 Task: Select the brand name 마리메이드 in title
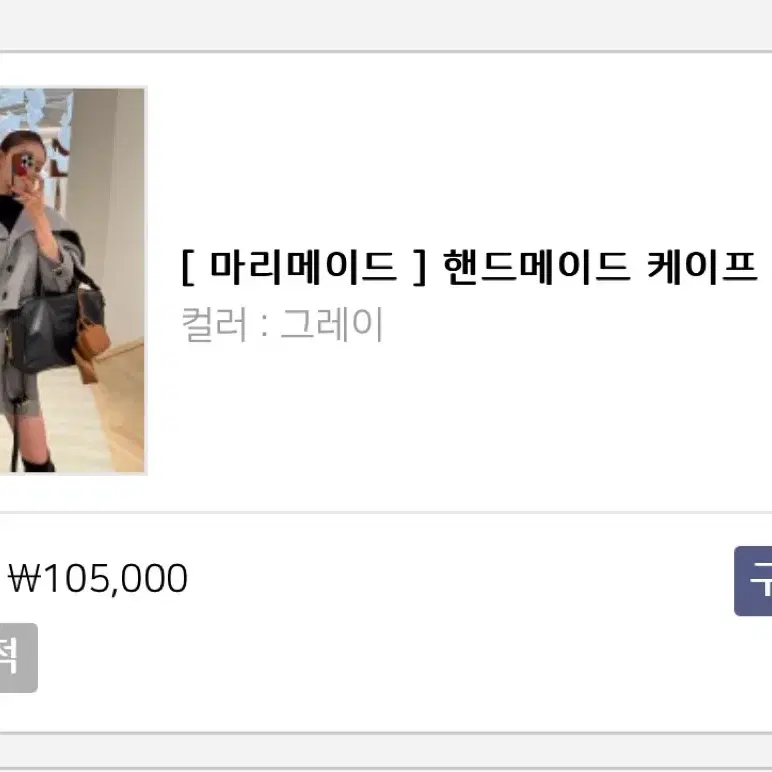pyautogui.click(x=303, y=267)
